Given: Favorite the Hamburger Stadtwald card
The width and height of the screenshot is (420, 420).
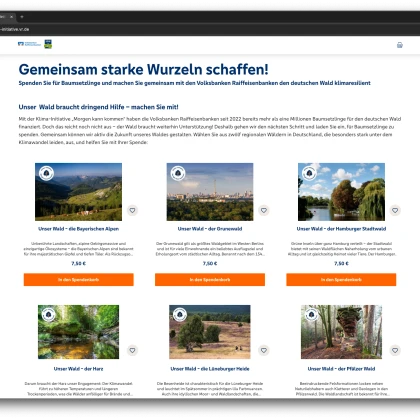Looking at the screenshot, I should (395, 210).
